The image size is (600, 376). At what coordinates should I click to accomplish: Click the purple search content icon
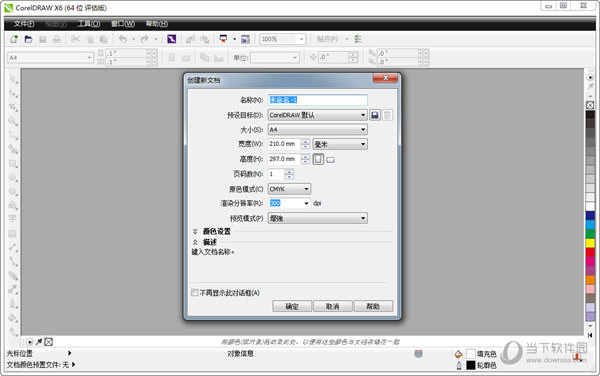coord(171,39)
